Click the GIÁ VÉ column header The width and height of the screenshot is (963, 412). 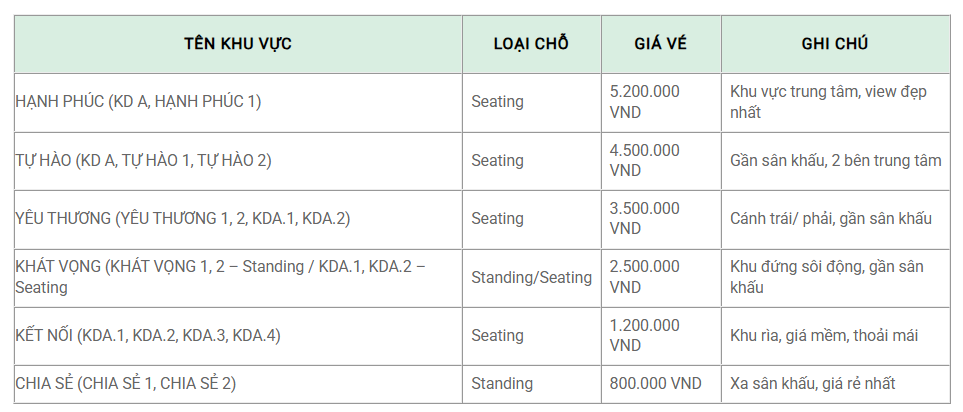(661, 44)
